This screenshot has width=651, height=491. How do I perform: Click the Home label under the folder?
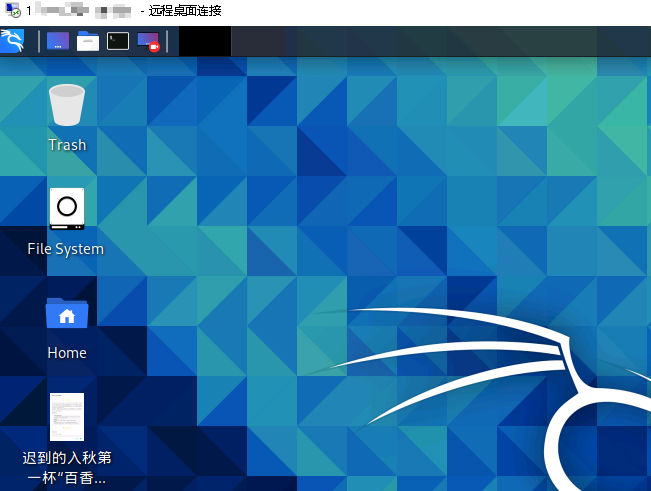pyautogui.click(x=67, y=353)
